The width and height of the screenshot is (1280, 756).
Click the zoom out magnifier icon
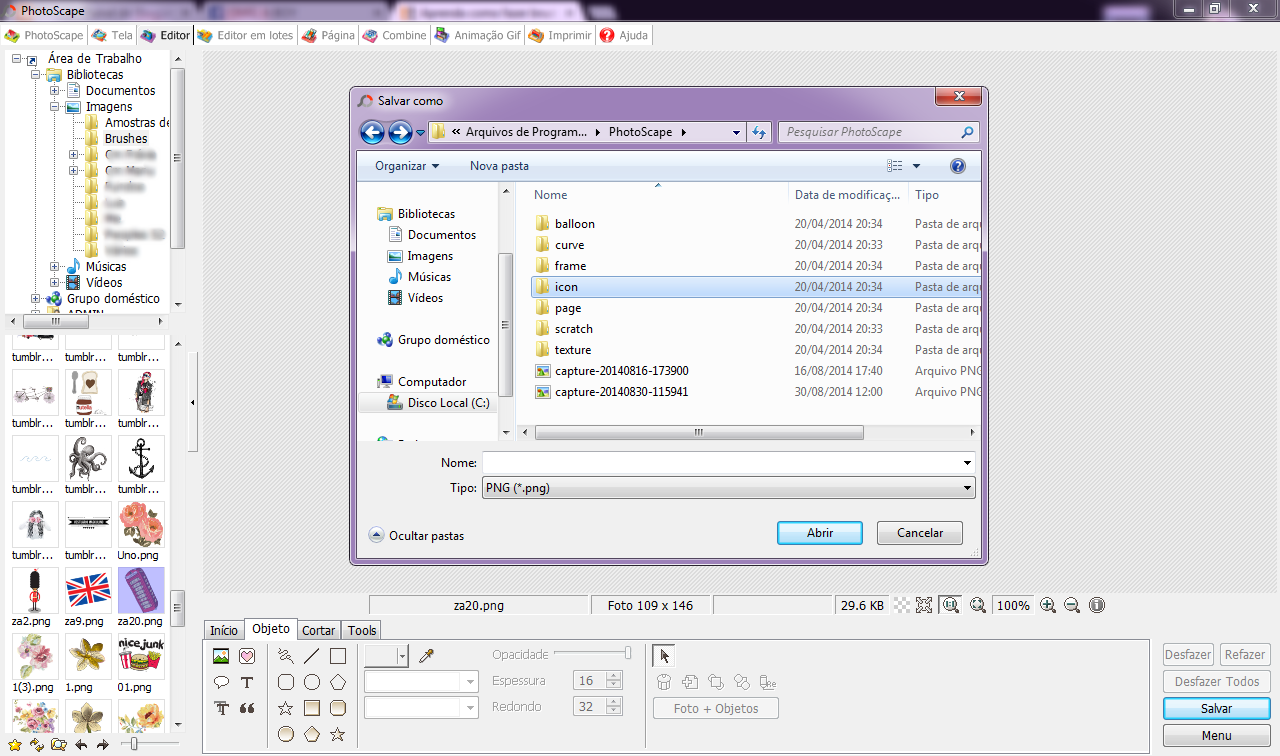1072,605
